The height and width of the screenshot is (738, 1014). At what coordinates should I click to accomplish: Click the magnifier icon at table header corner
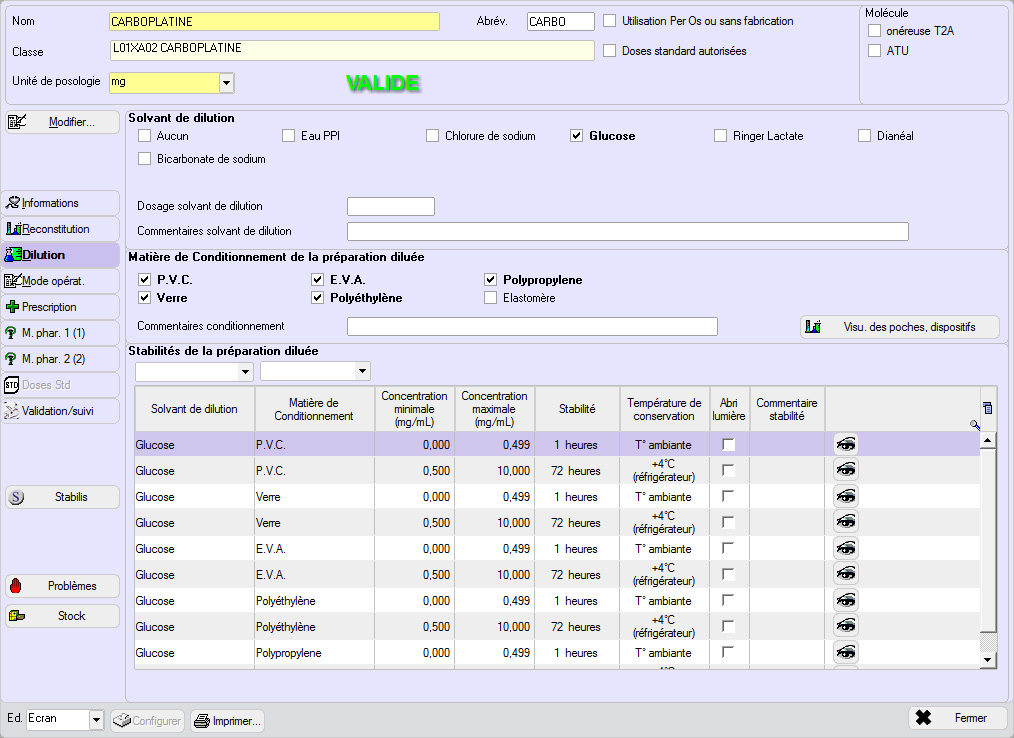[975, 425]
